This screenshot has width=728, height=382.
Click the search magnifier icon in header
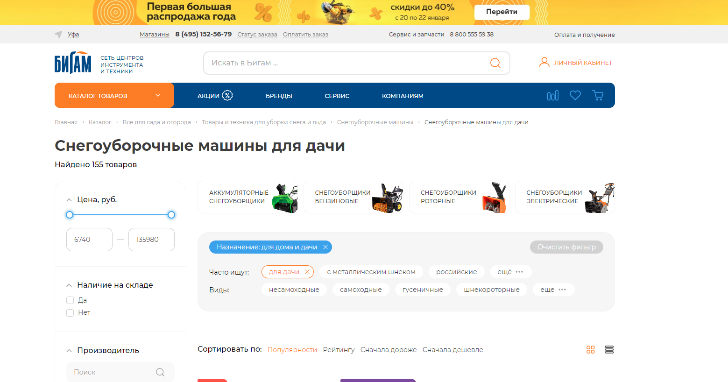[495, 63]
